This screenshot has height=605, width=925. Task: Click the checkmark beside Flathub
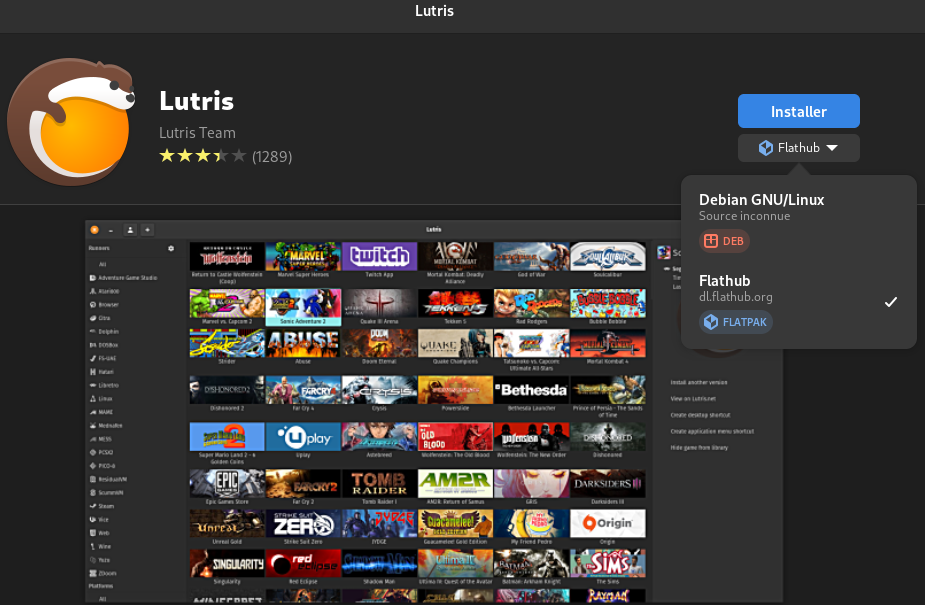point(891,302)
